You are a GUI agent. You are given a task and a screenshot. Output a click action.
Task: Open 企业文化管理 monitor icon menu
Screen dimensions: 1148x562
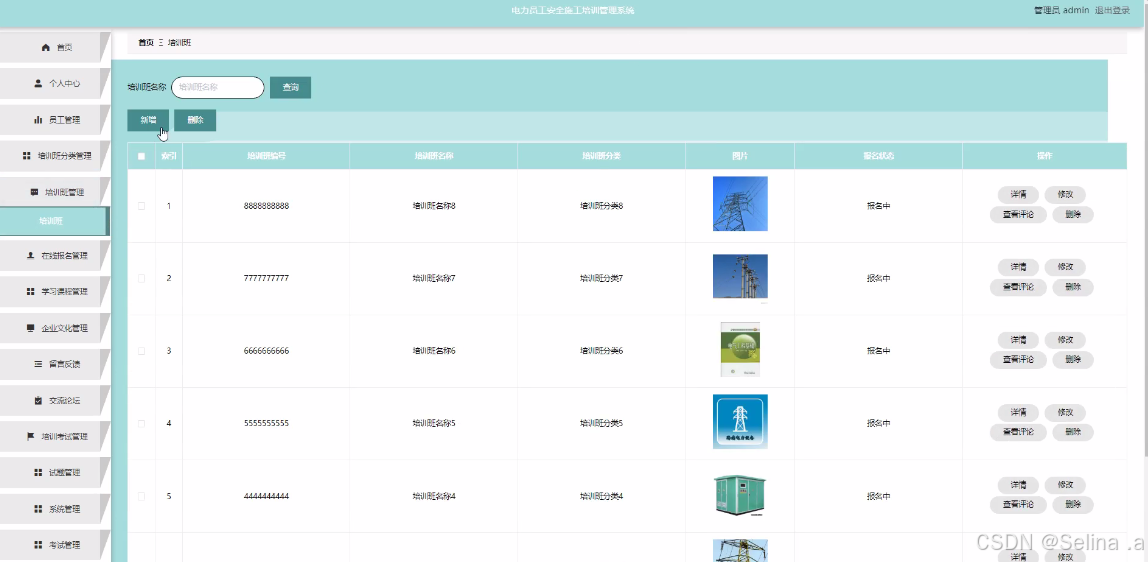[55, 328]
